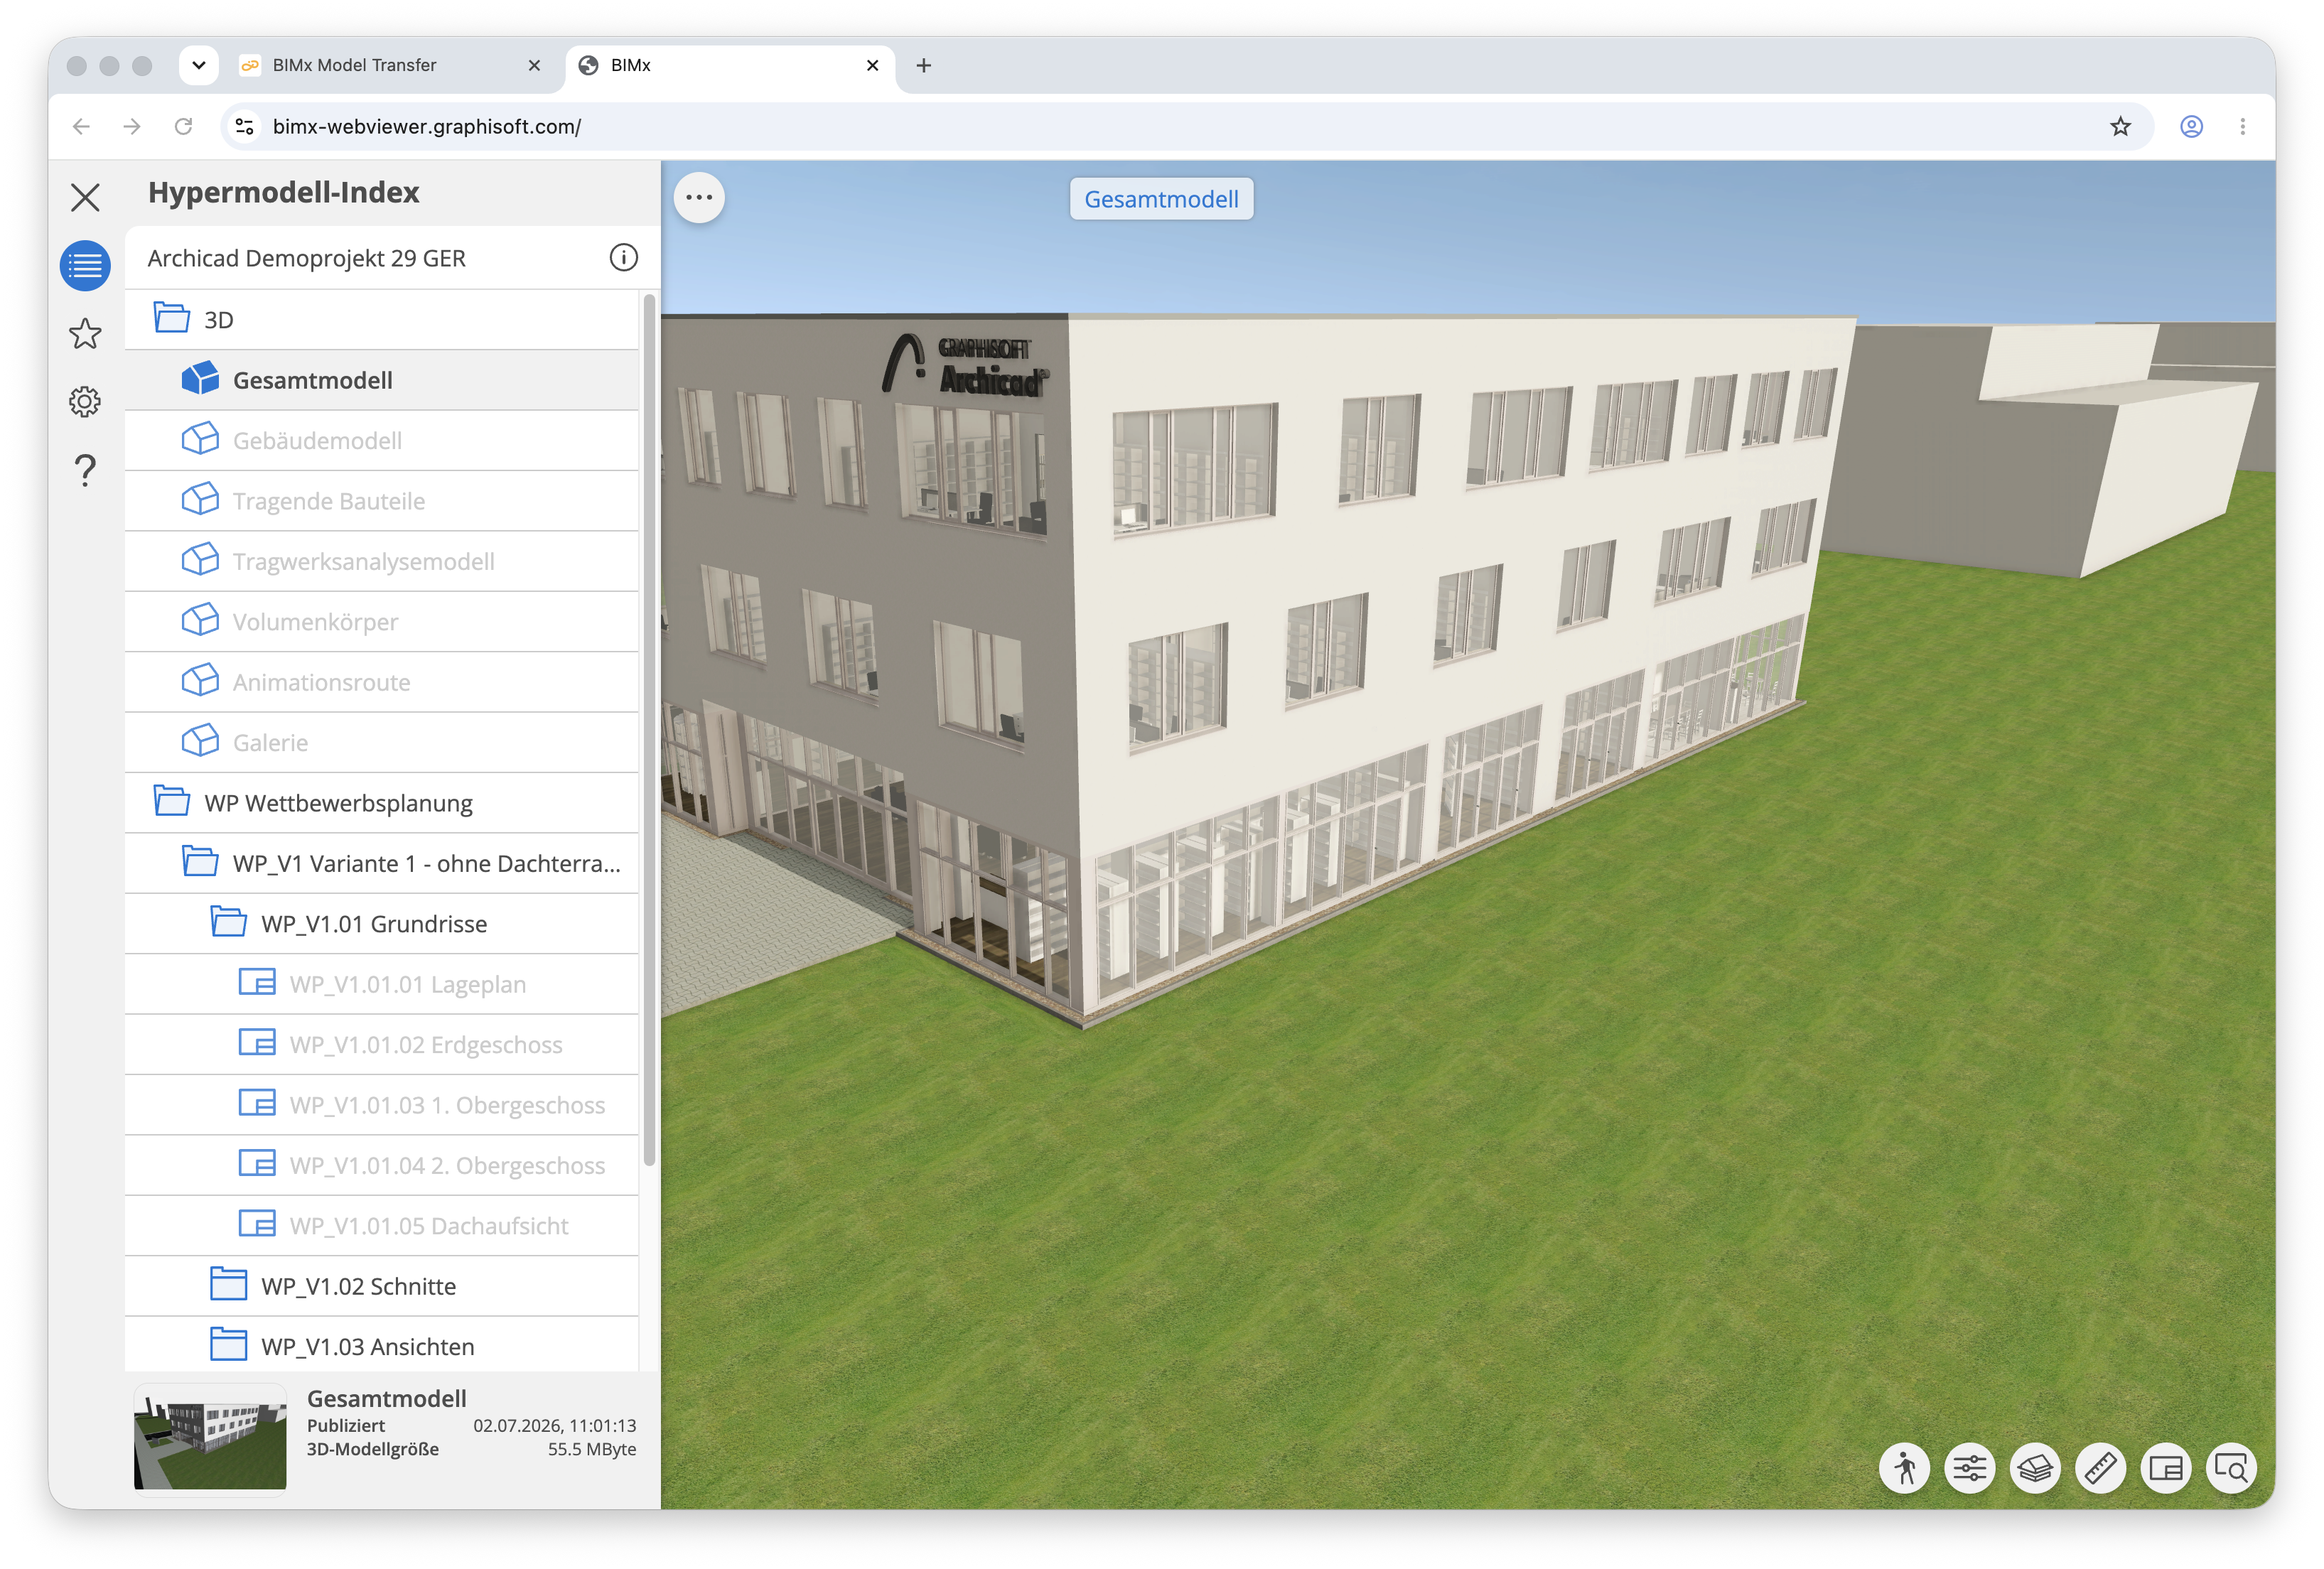The image size is (2324, 1569).
Task: Close the Hypermodell-Index panel with the X icon
Action: [x=85, y=197]
